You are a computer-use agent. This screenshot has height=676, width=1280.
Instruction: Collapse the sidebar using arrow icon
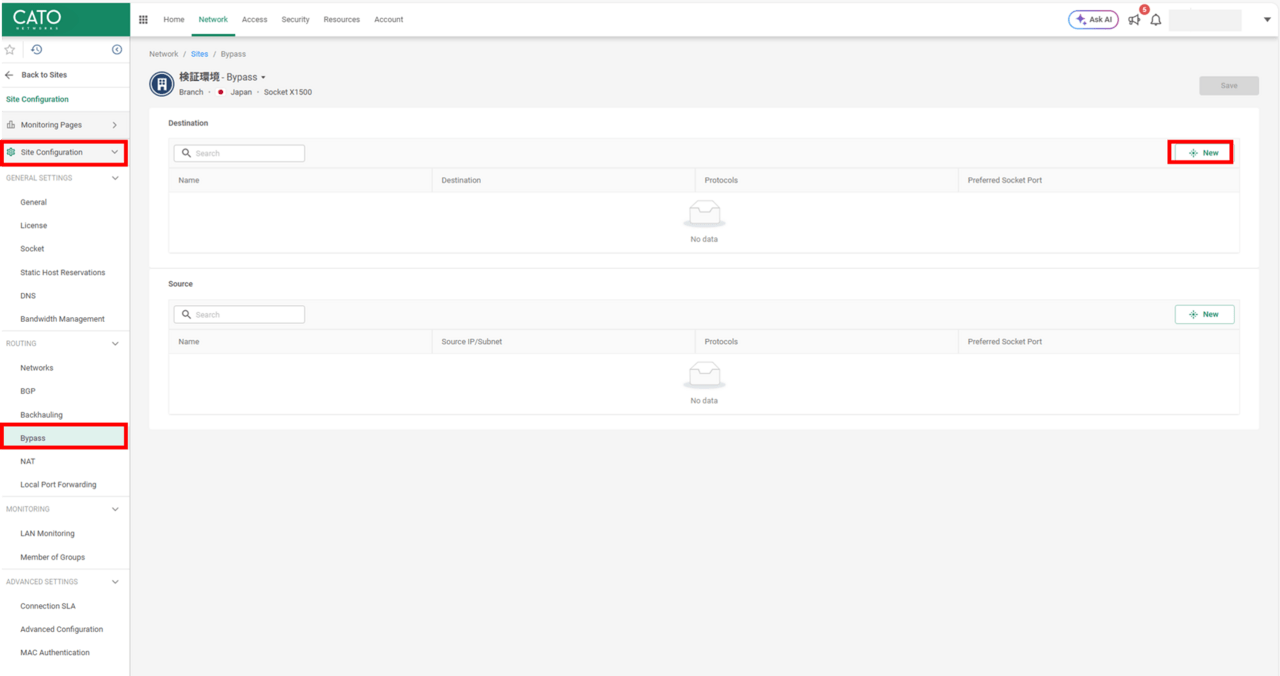117,50
